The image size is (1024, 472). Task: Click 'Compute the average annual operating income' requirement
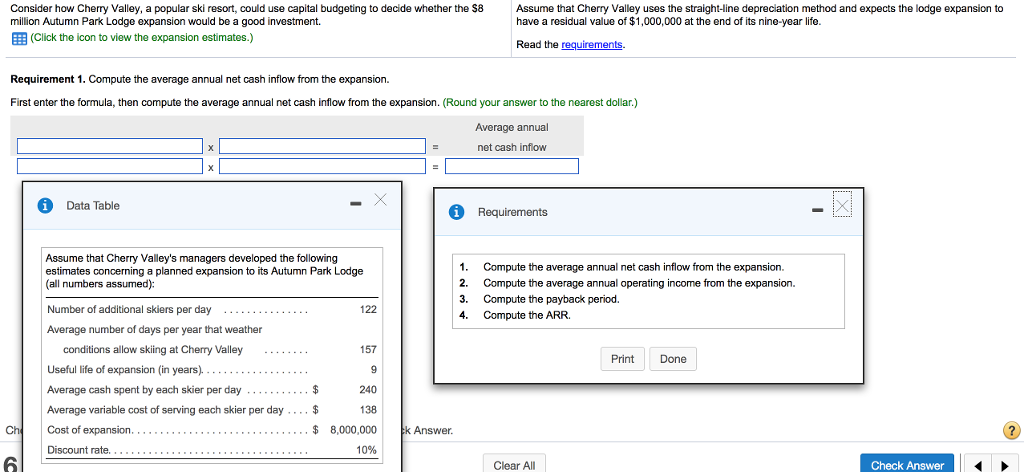pyautogui.click(x=639, y=283)
